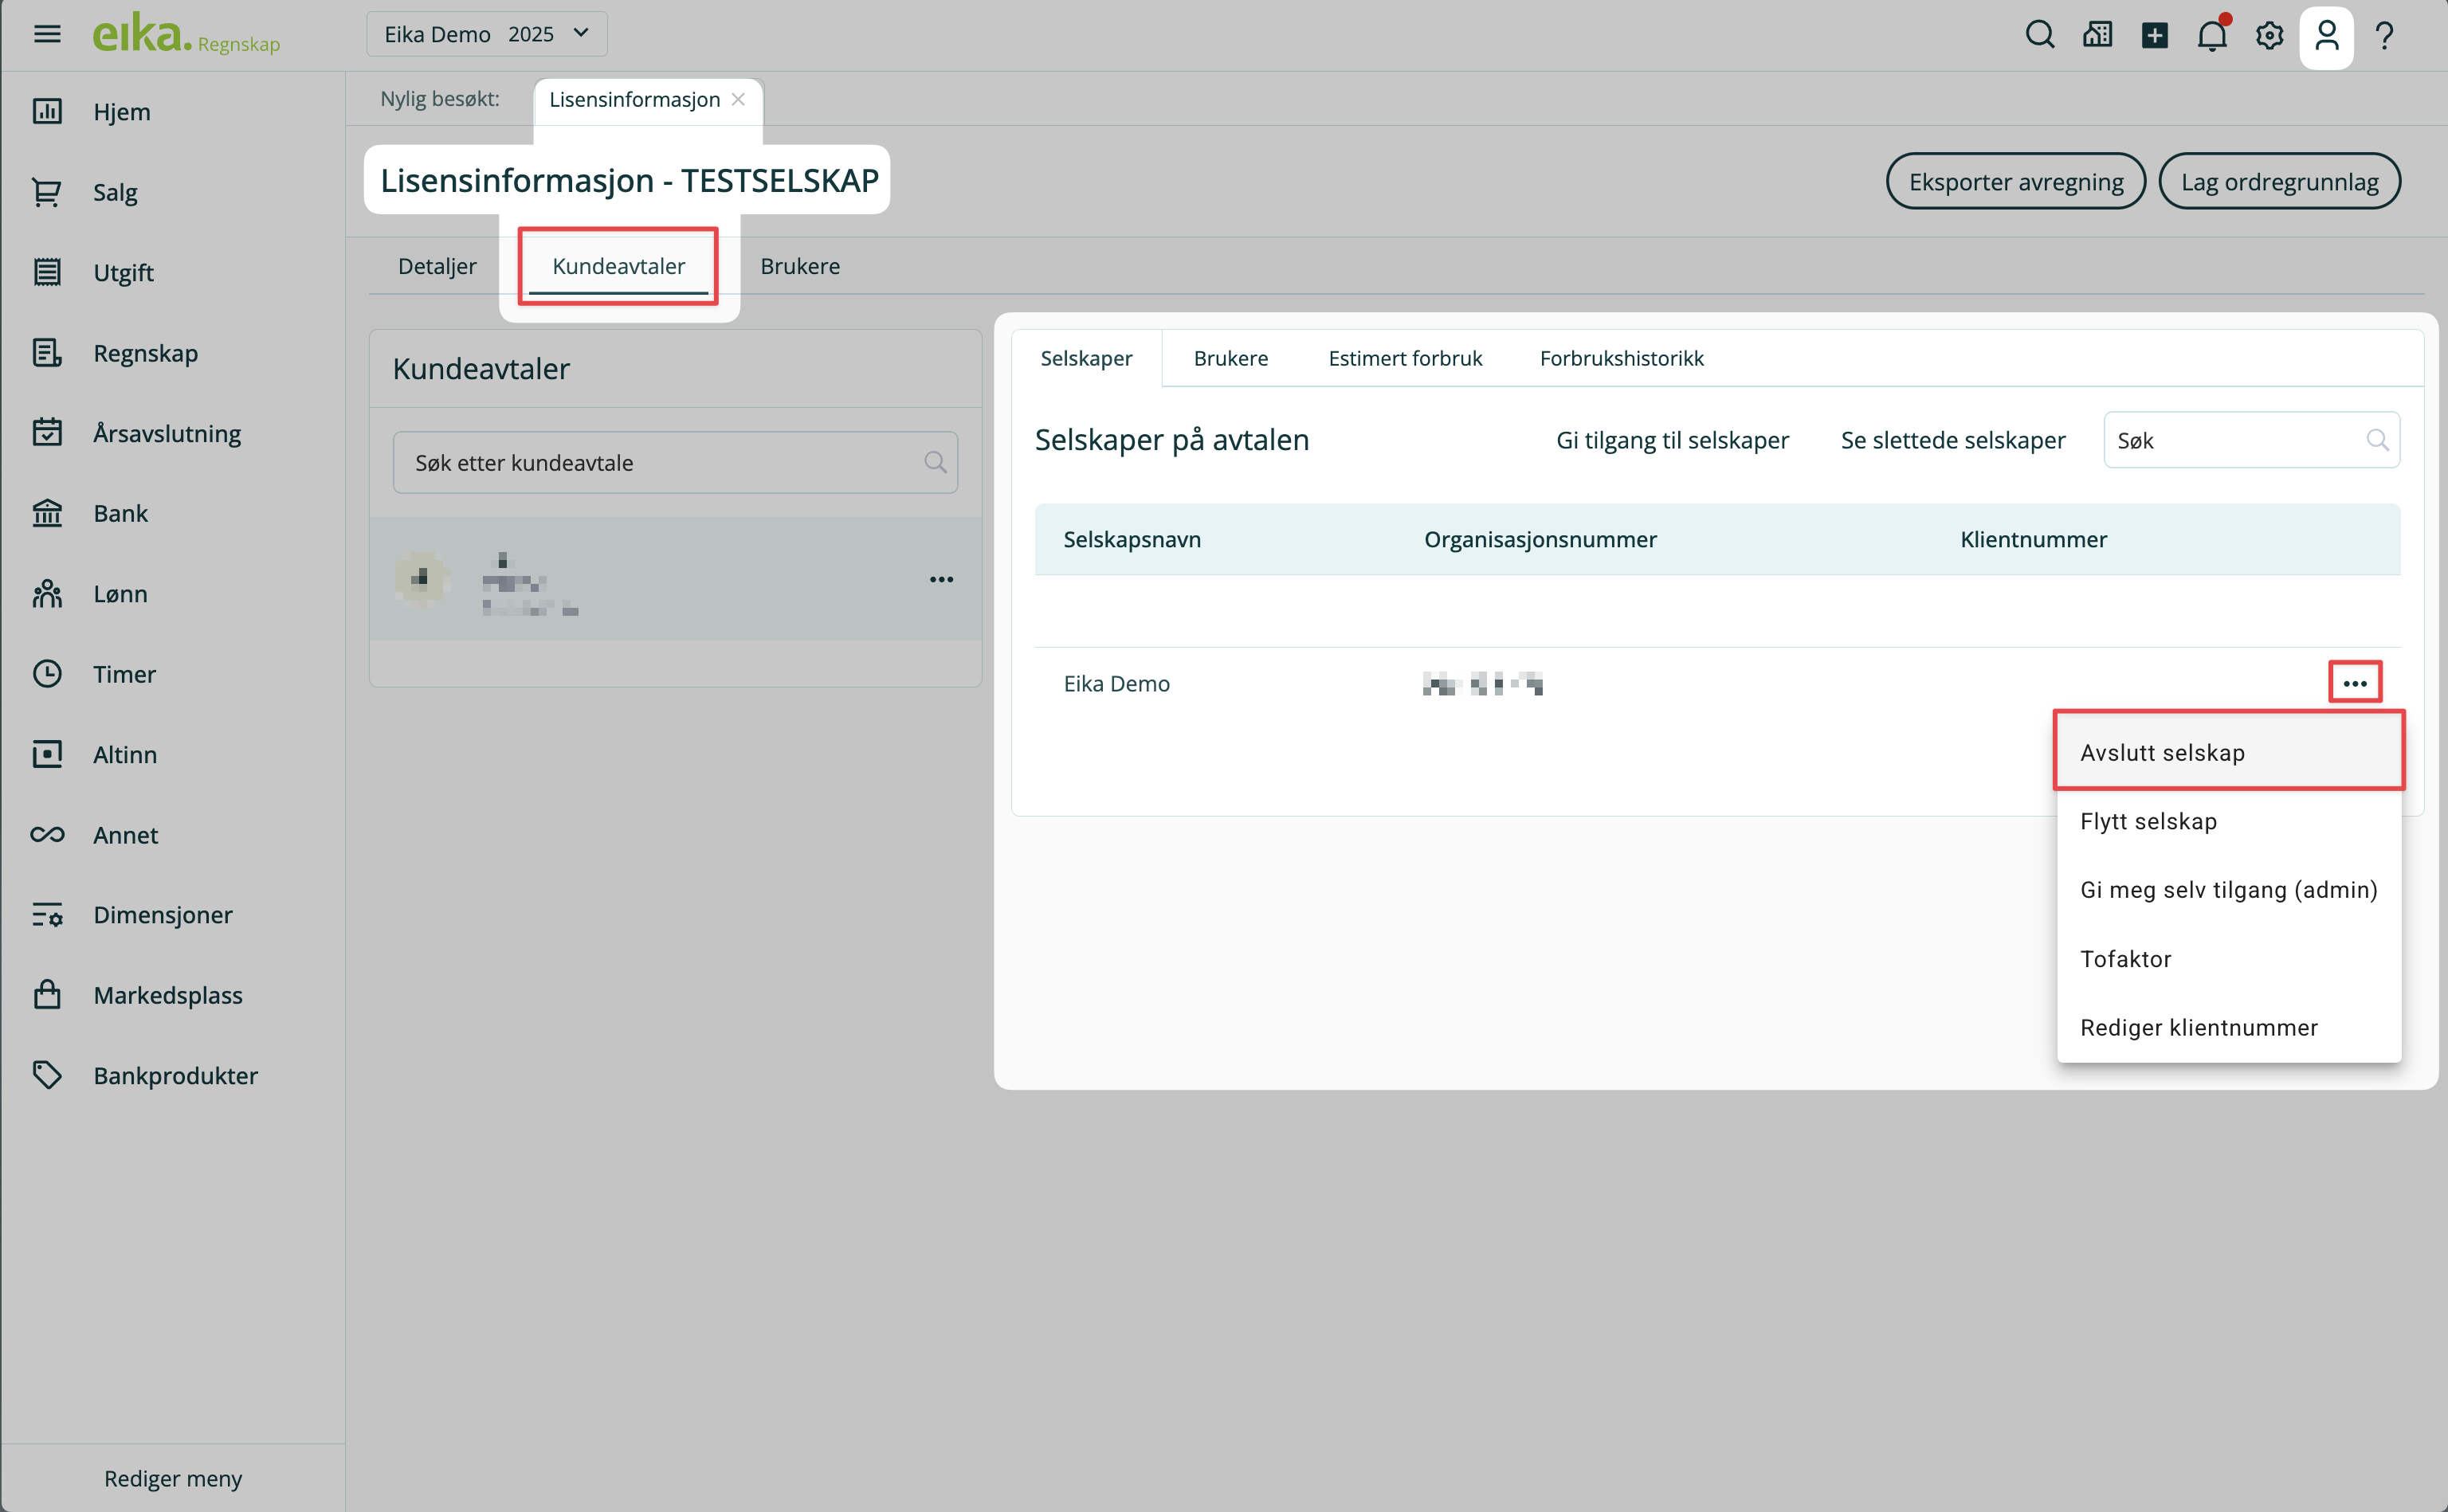Click Klientnummer column header

pos(2033,539)
